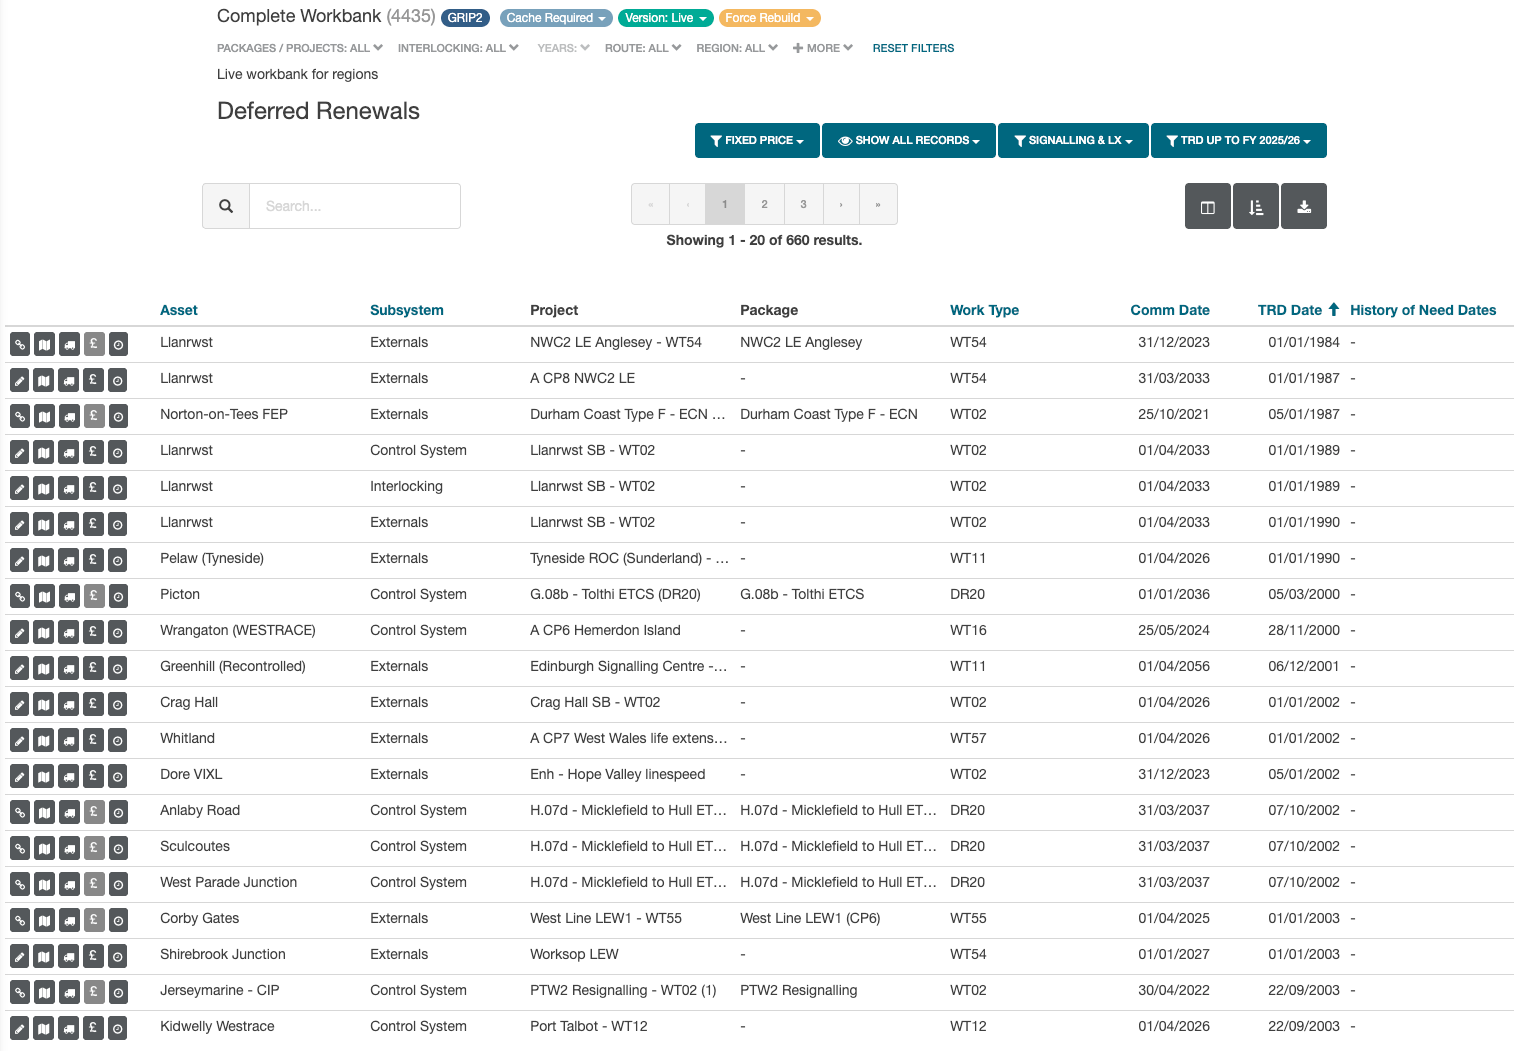The width and height of the screenshot is (1523, 1051).
Task: Click into the Search text field
Action: (x=355, y=206)
